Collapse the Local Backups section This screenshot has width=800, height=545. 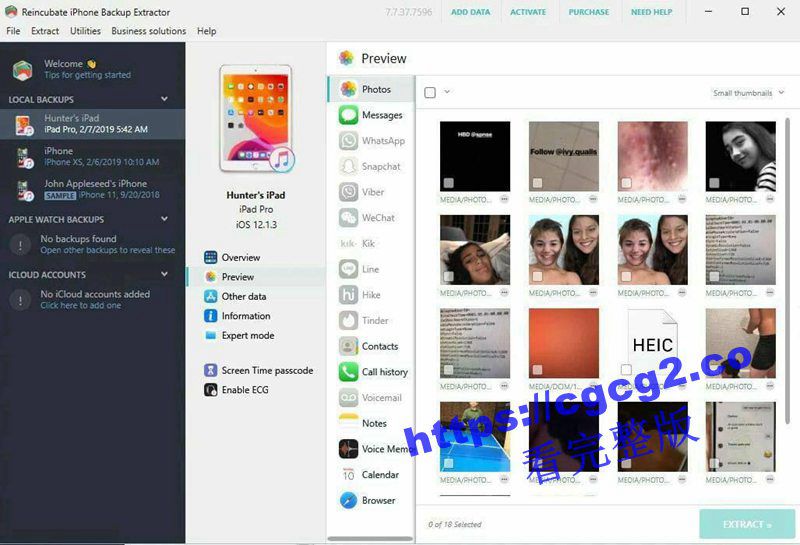(165, 100)
